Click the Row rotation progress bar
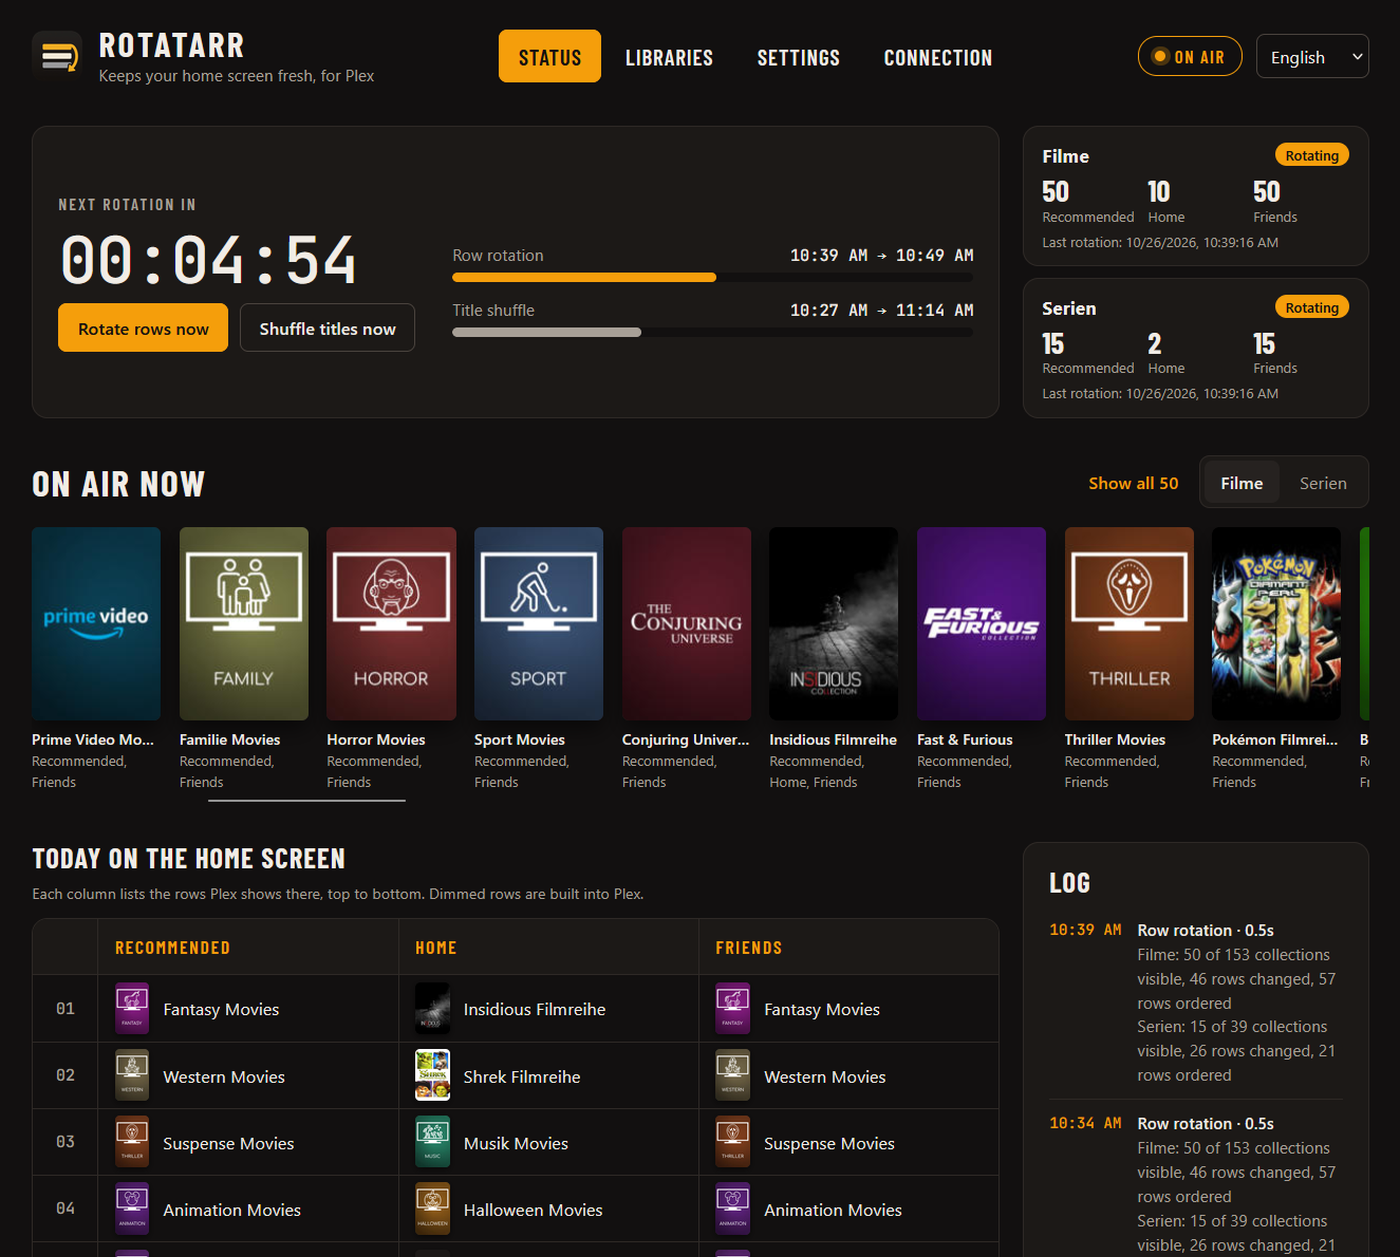1400x1257 pixels. pos(712,277)
